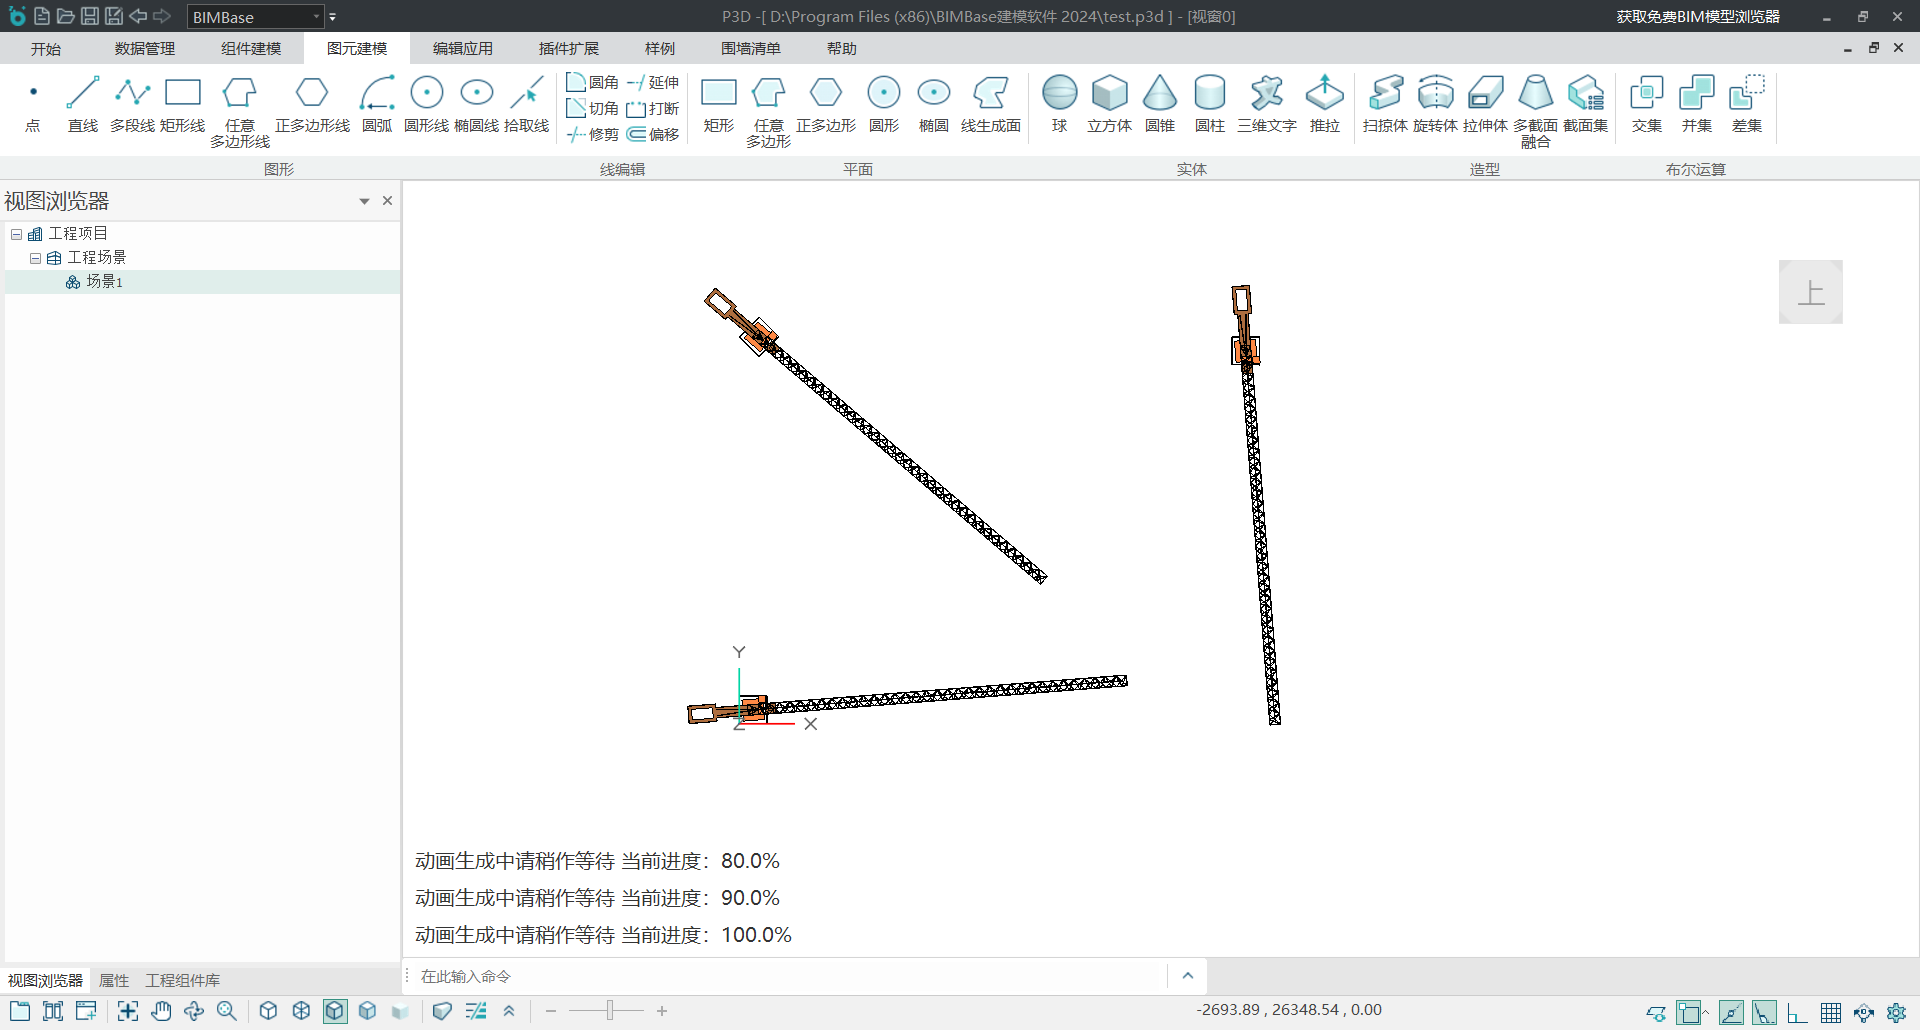The width and height of the screenshot is (1920, 1030).
Task: Click the zoom slider minus button
Action: [x=551, y=1011]
